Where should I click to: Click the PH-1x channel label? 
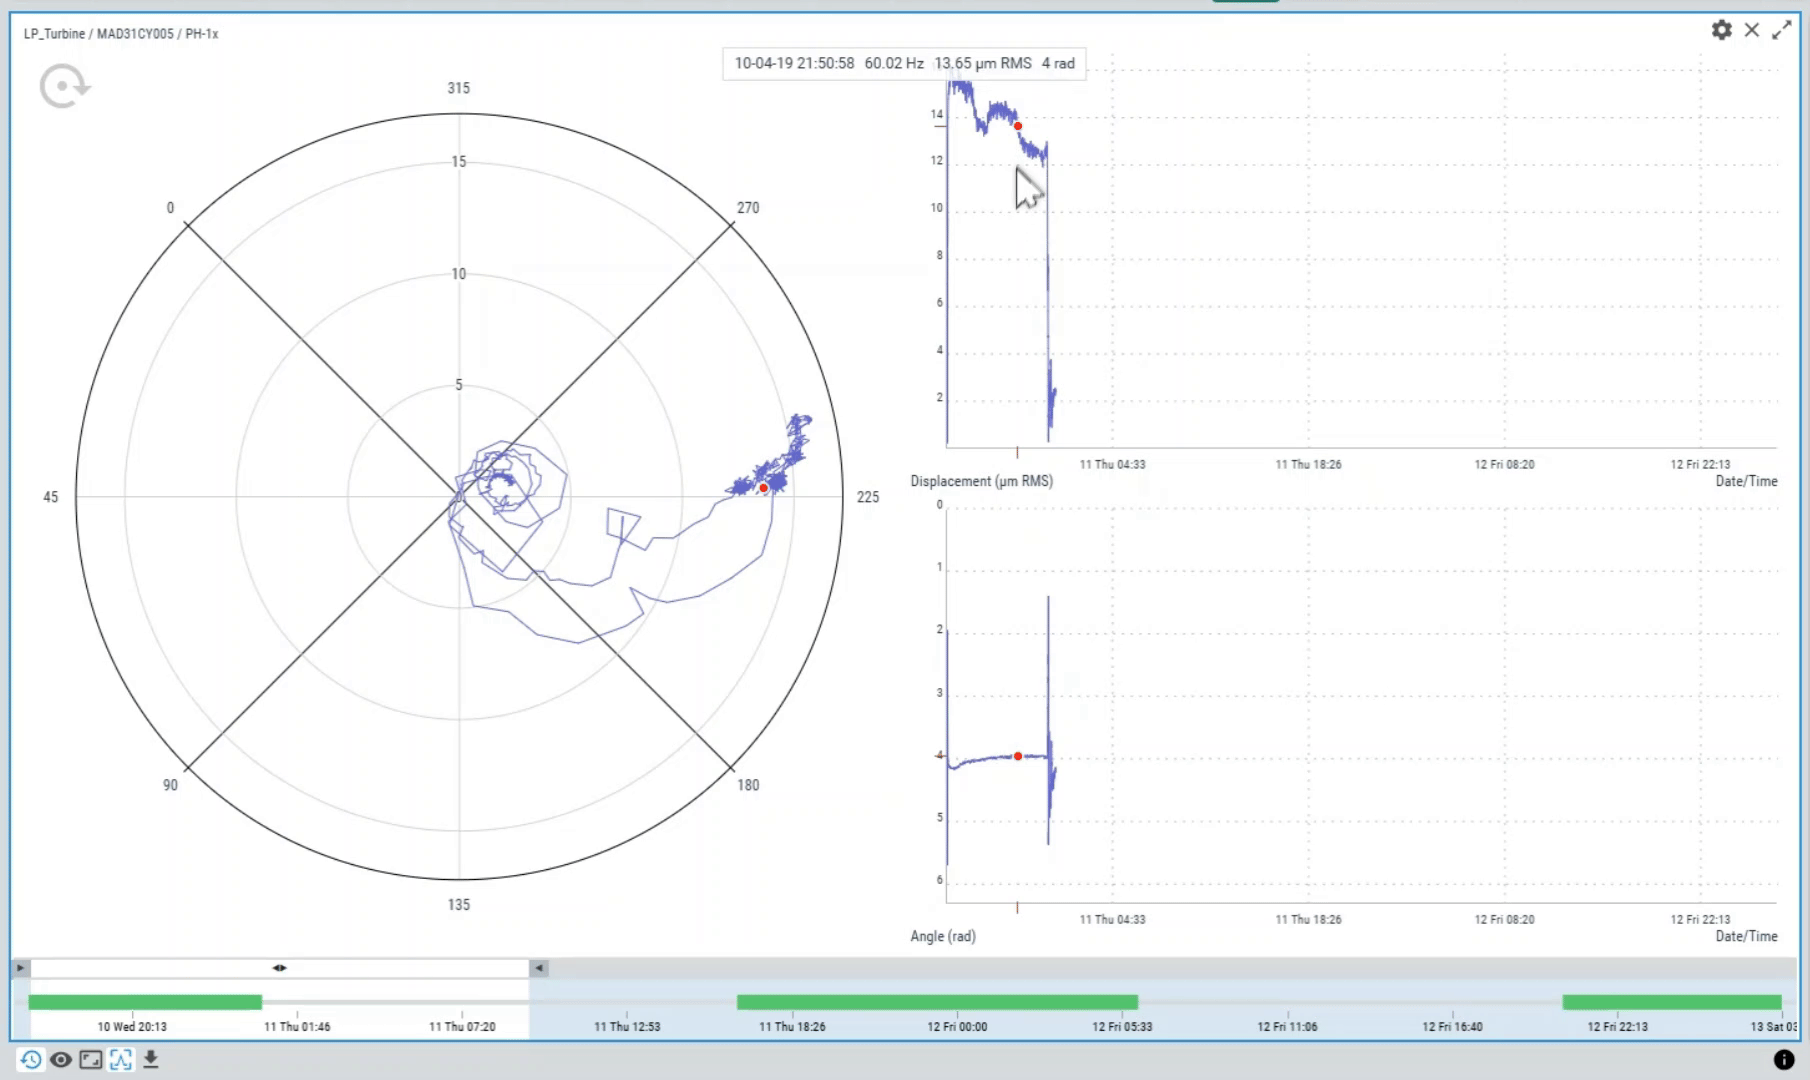(203, 33)
